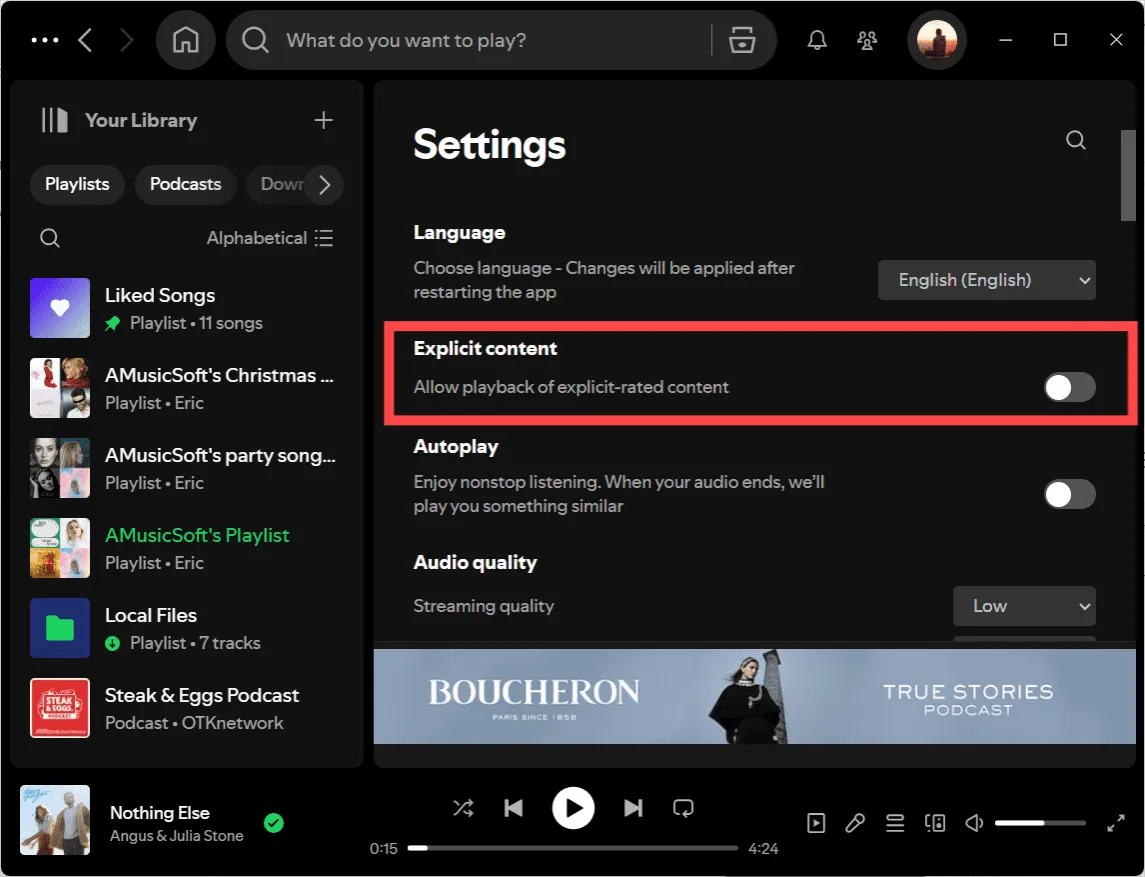Adjust the volume slider
1145x877 pixels.
point(1040,823)
